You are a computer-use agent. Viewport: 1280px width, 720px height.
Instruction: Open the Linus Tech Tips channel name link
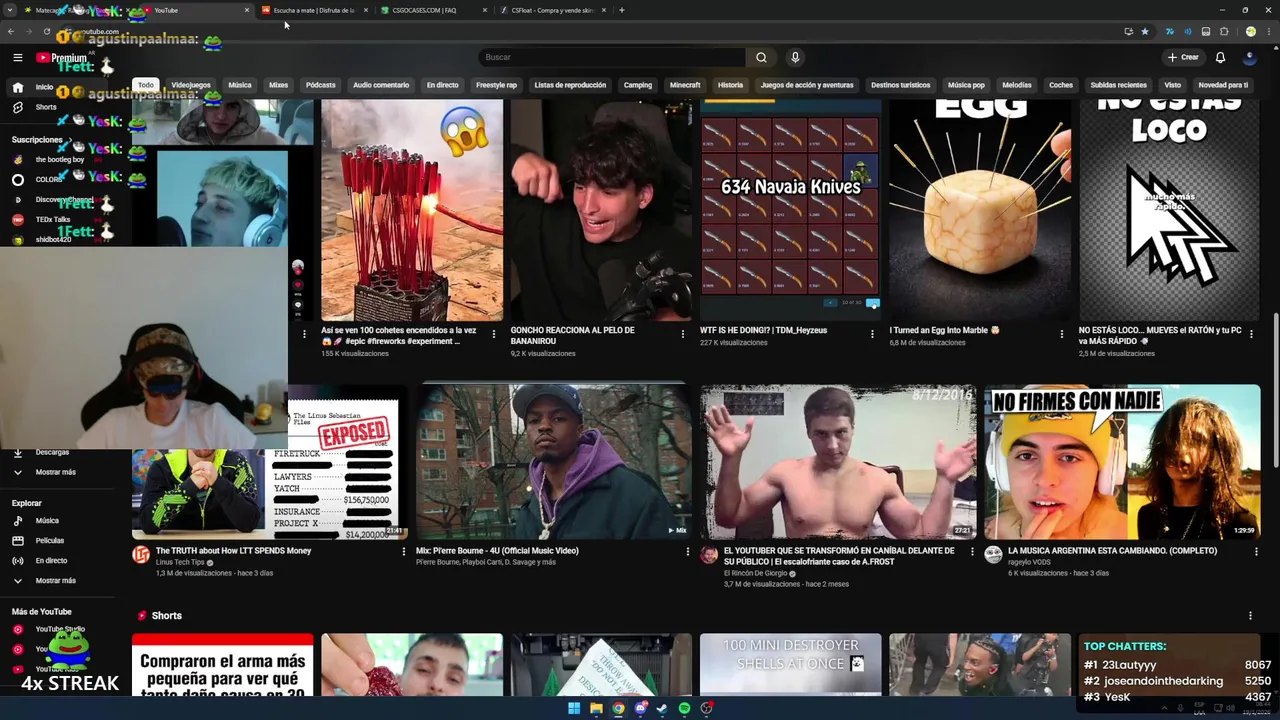tap(179, 562)
